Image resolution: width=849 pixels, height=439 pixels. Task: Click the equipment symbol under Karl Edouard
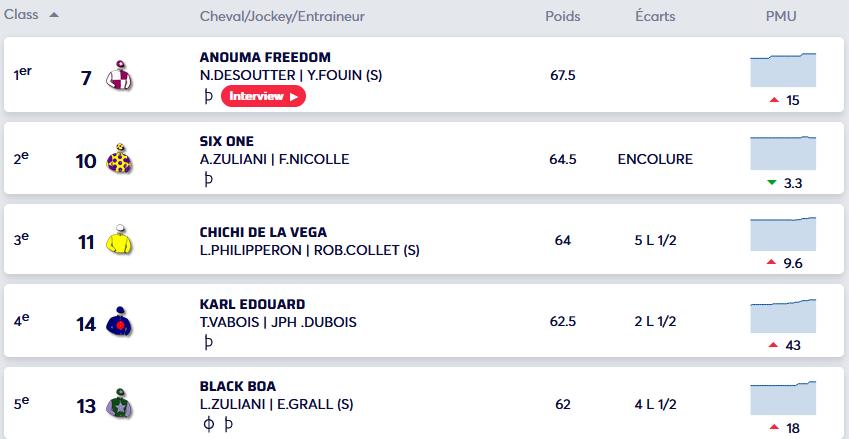(x=208, y=343)
